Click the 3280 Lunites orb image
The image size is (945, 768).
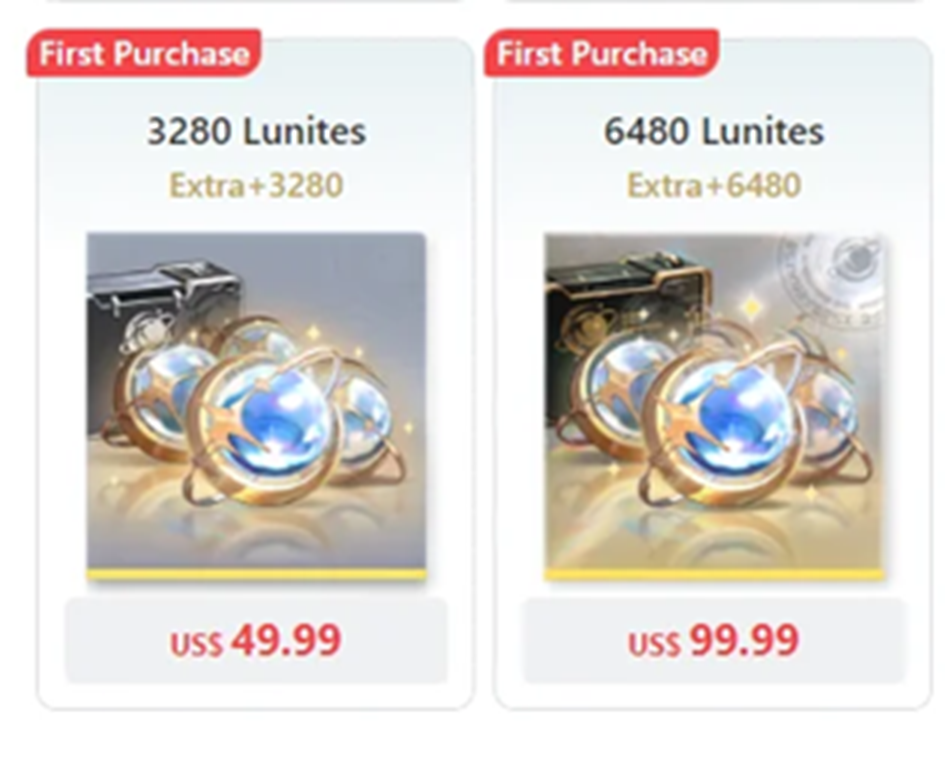257,406
